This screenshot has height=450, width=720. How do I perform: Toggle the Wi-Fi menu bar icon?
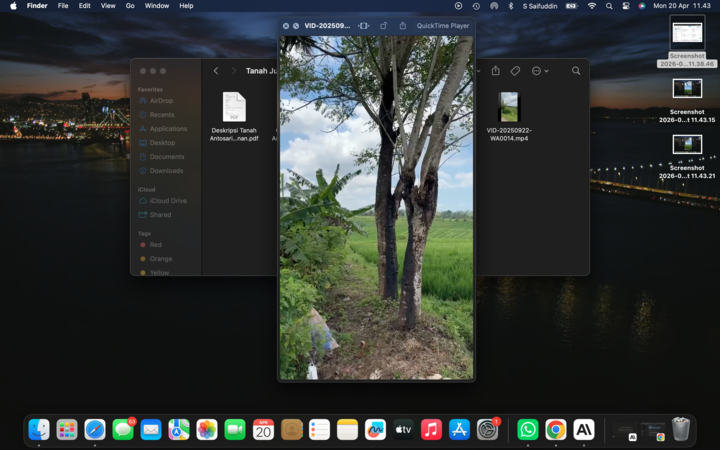click(591, 6)
